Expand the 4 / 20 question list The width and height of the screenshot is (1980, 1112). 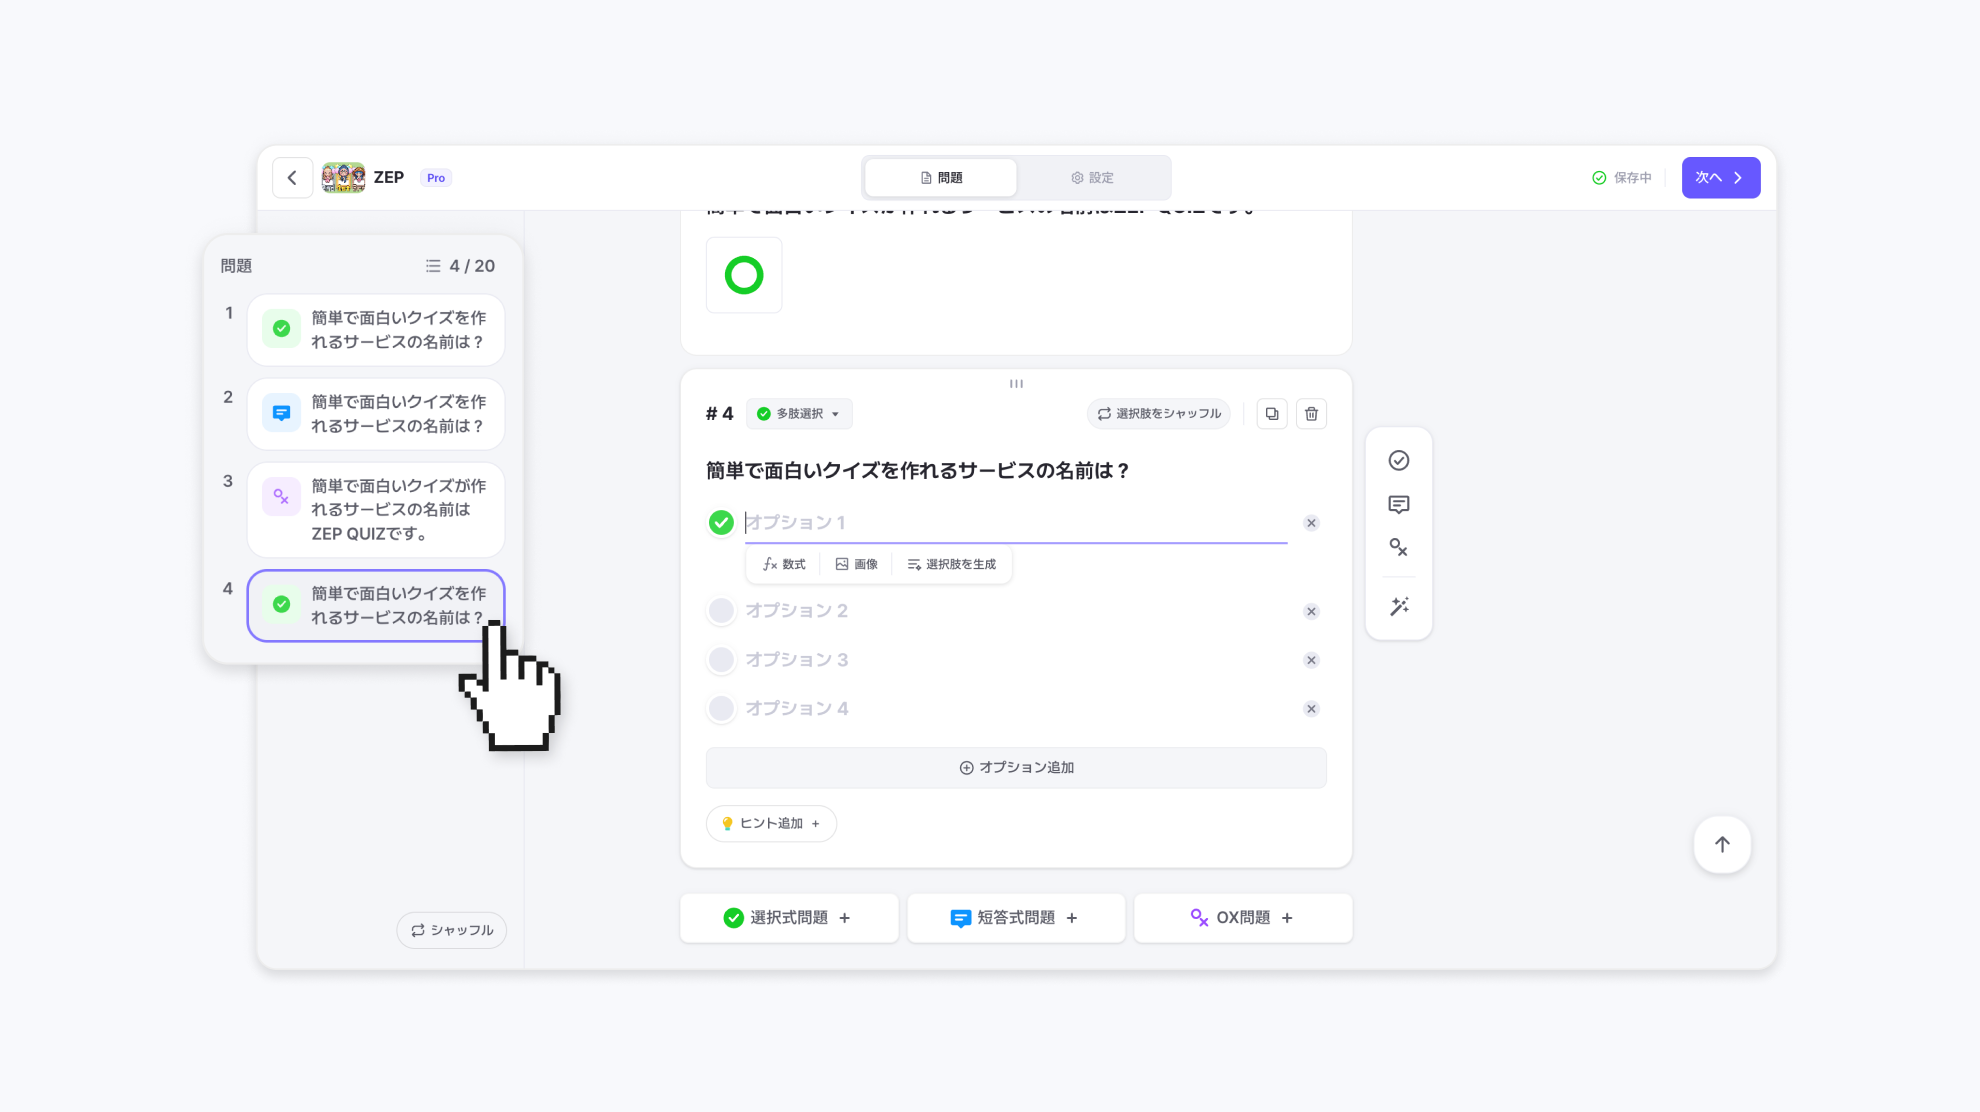(460, 266)
